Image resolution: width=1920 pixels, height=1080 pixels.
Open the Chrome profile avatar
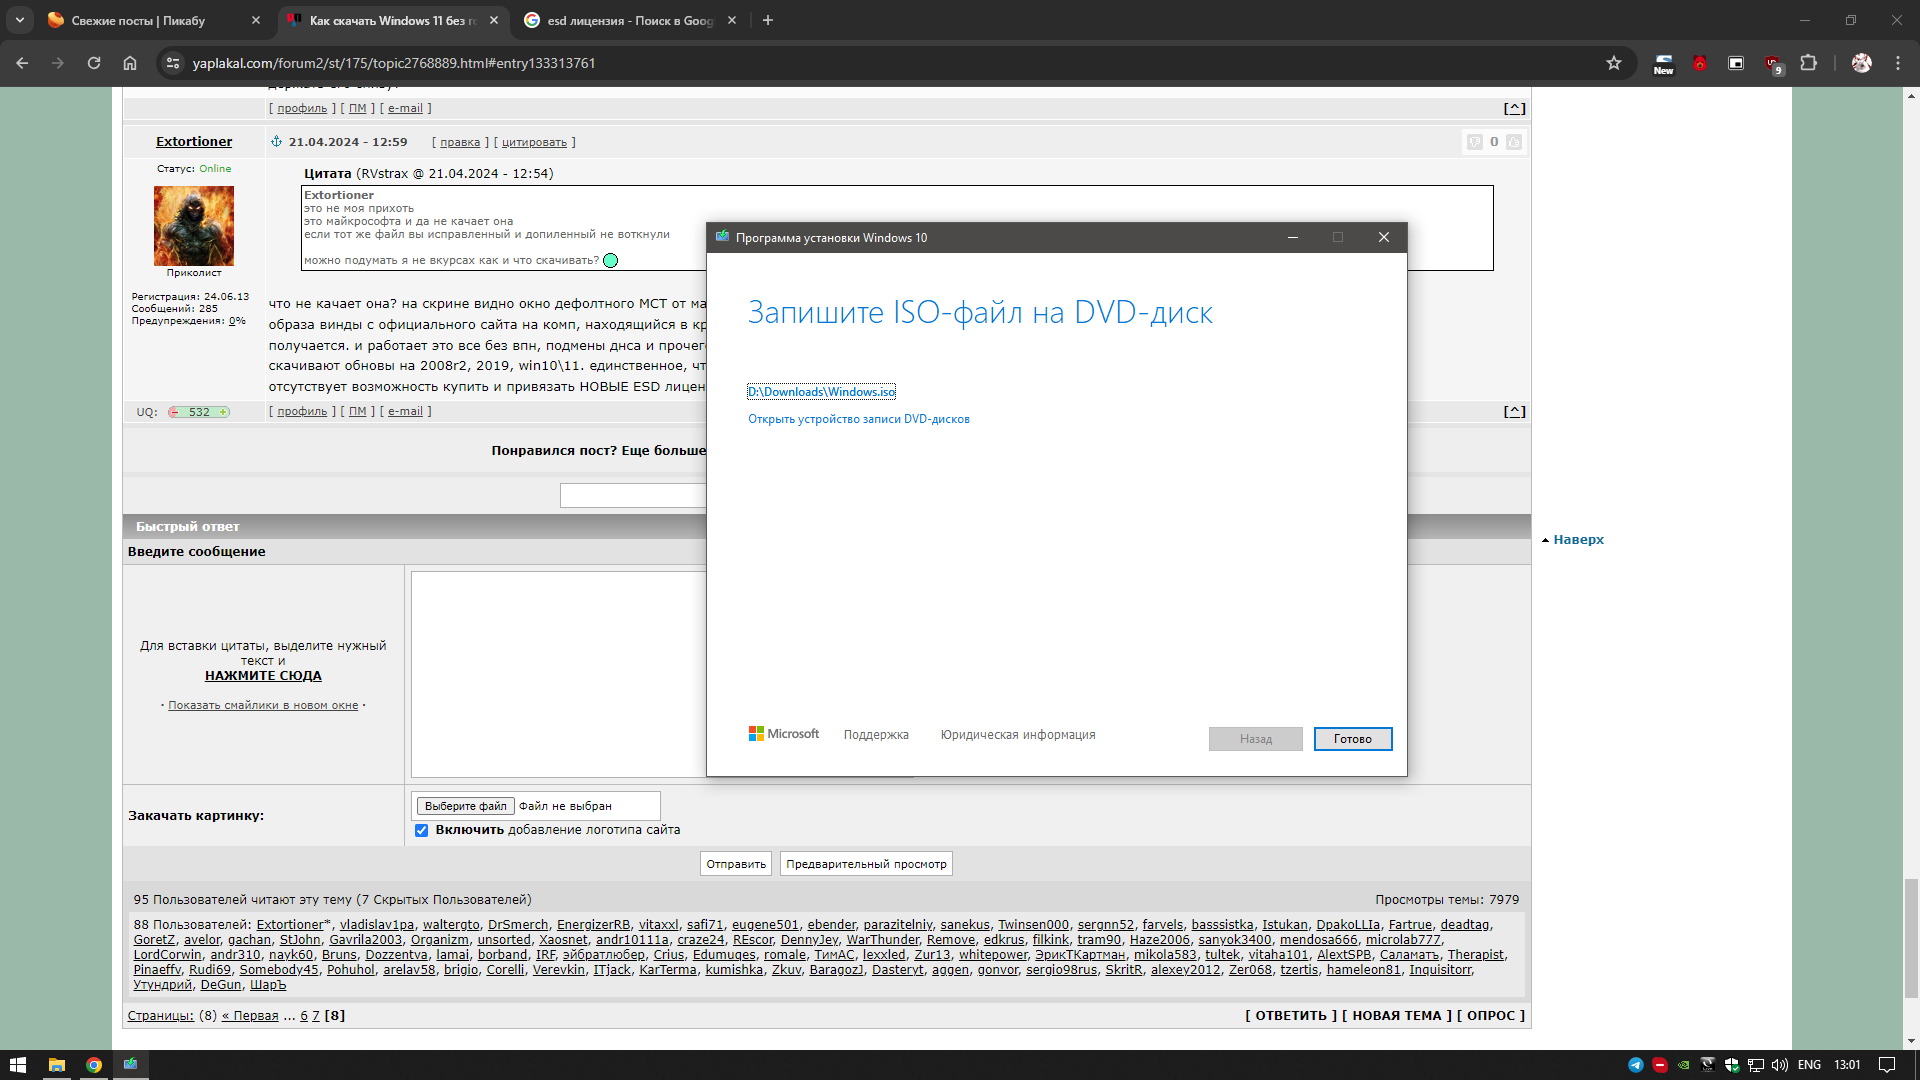click(1862, 63)
